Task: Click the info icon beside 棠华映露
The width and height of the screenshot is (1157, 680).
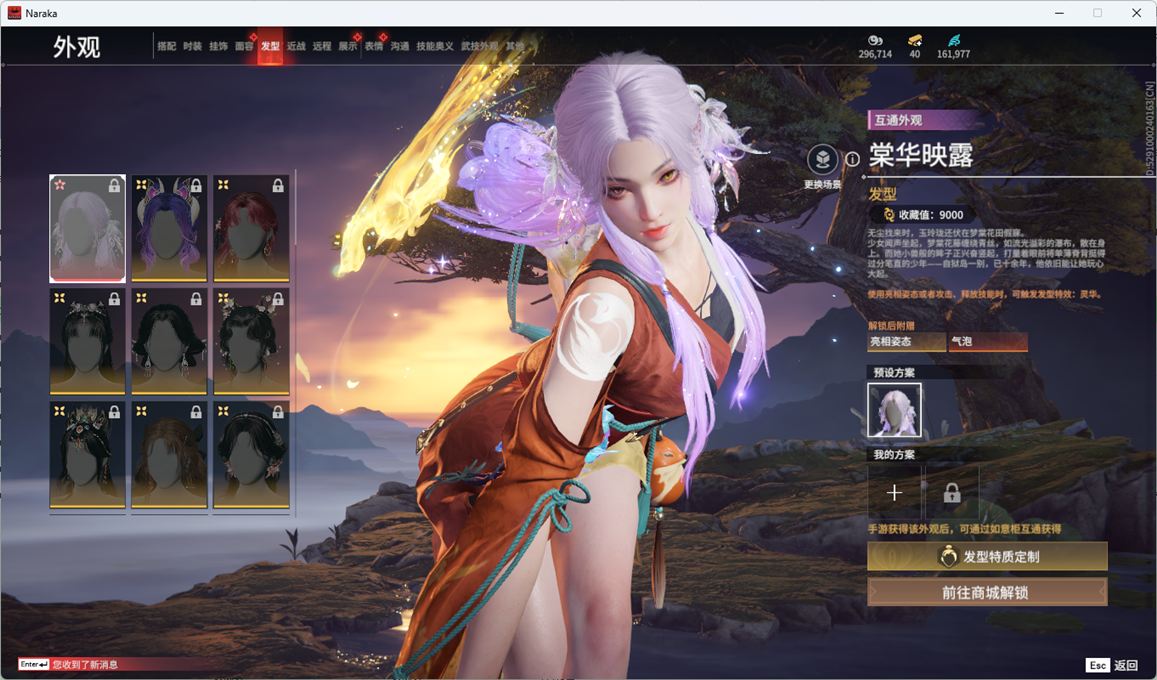Action: click(x=852, y=159)
